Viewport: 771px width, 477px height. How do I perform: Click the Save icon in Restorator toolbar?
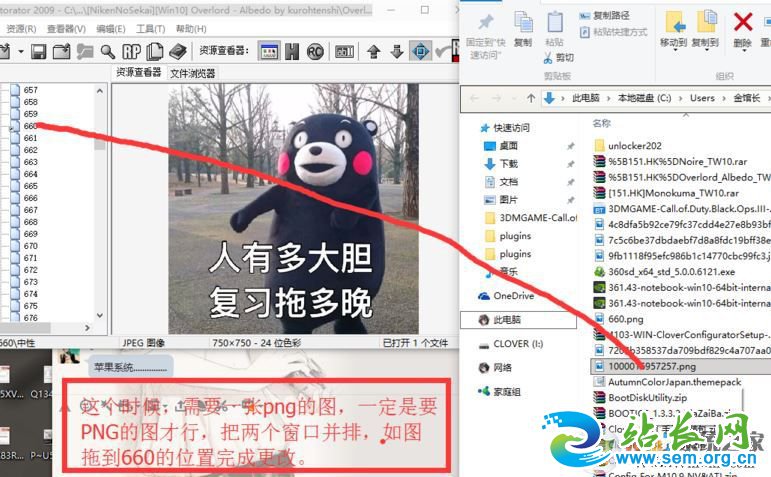point(38,51)
